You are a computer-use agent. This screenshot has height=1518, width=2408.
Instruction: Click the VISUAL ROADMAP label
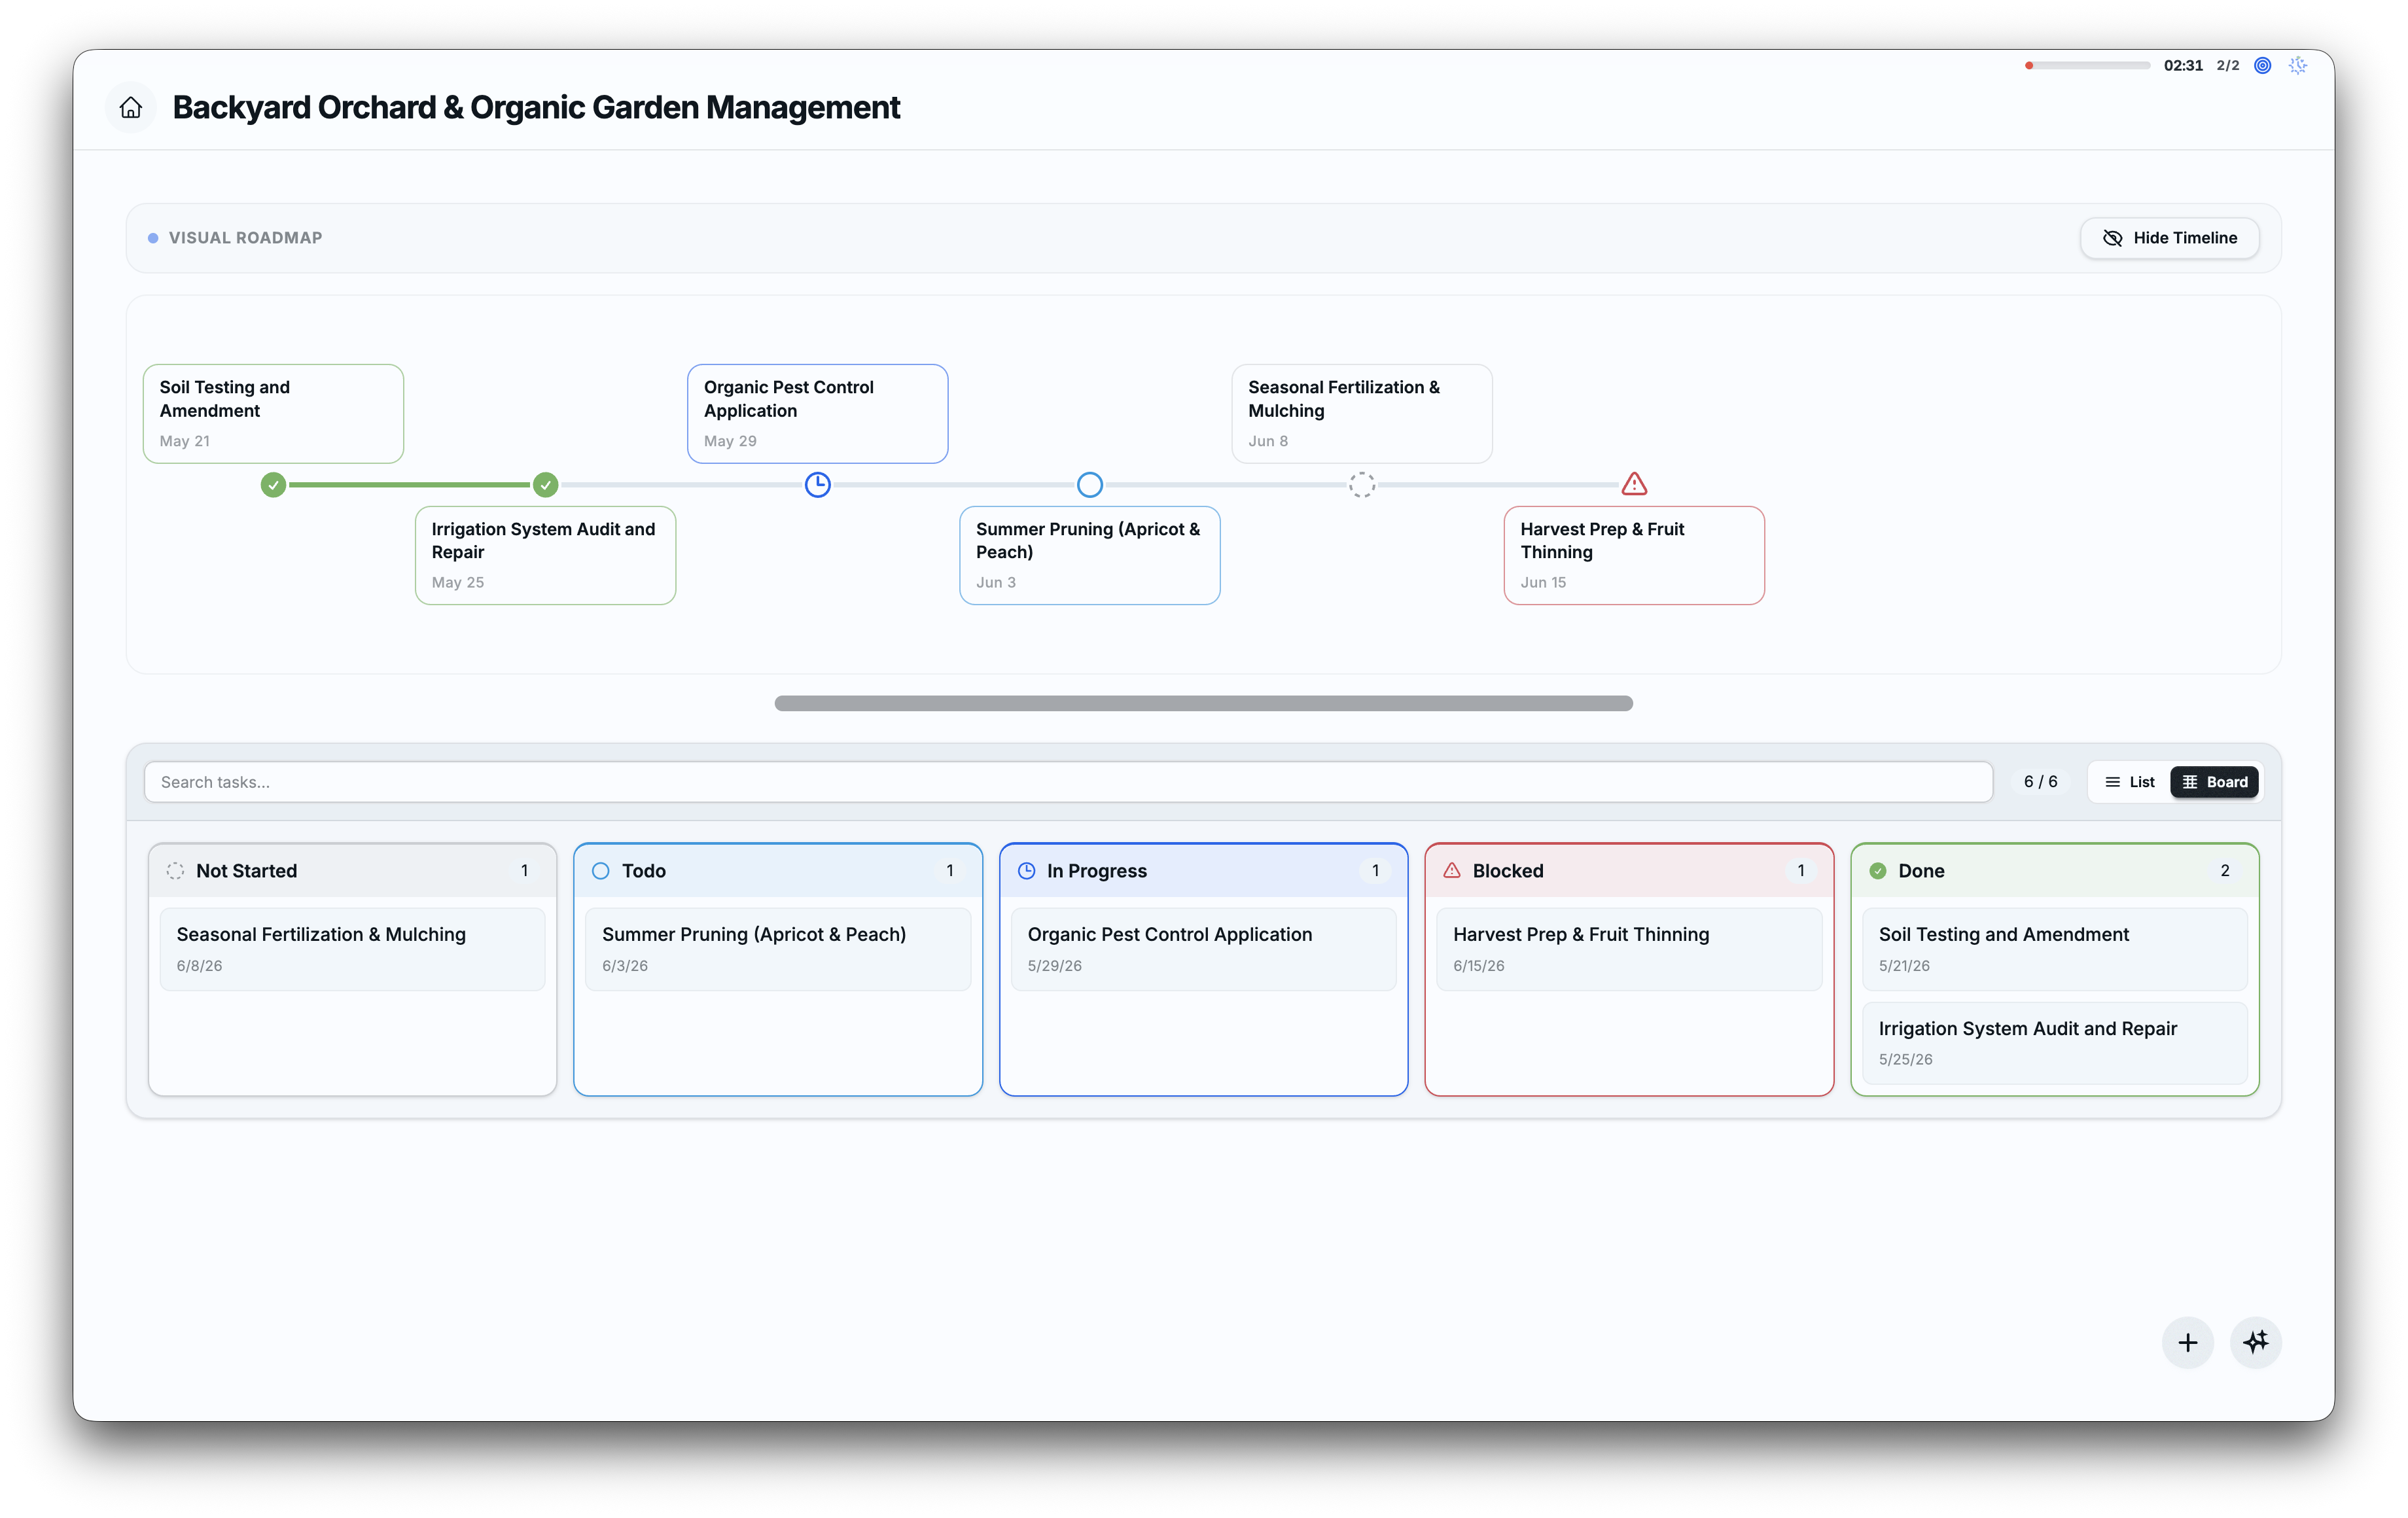pos(245,238)
